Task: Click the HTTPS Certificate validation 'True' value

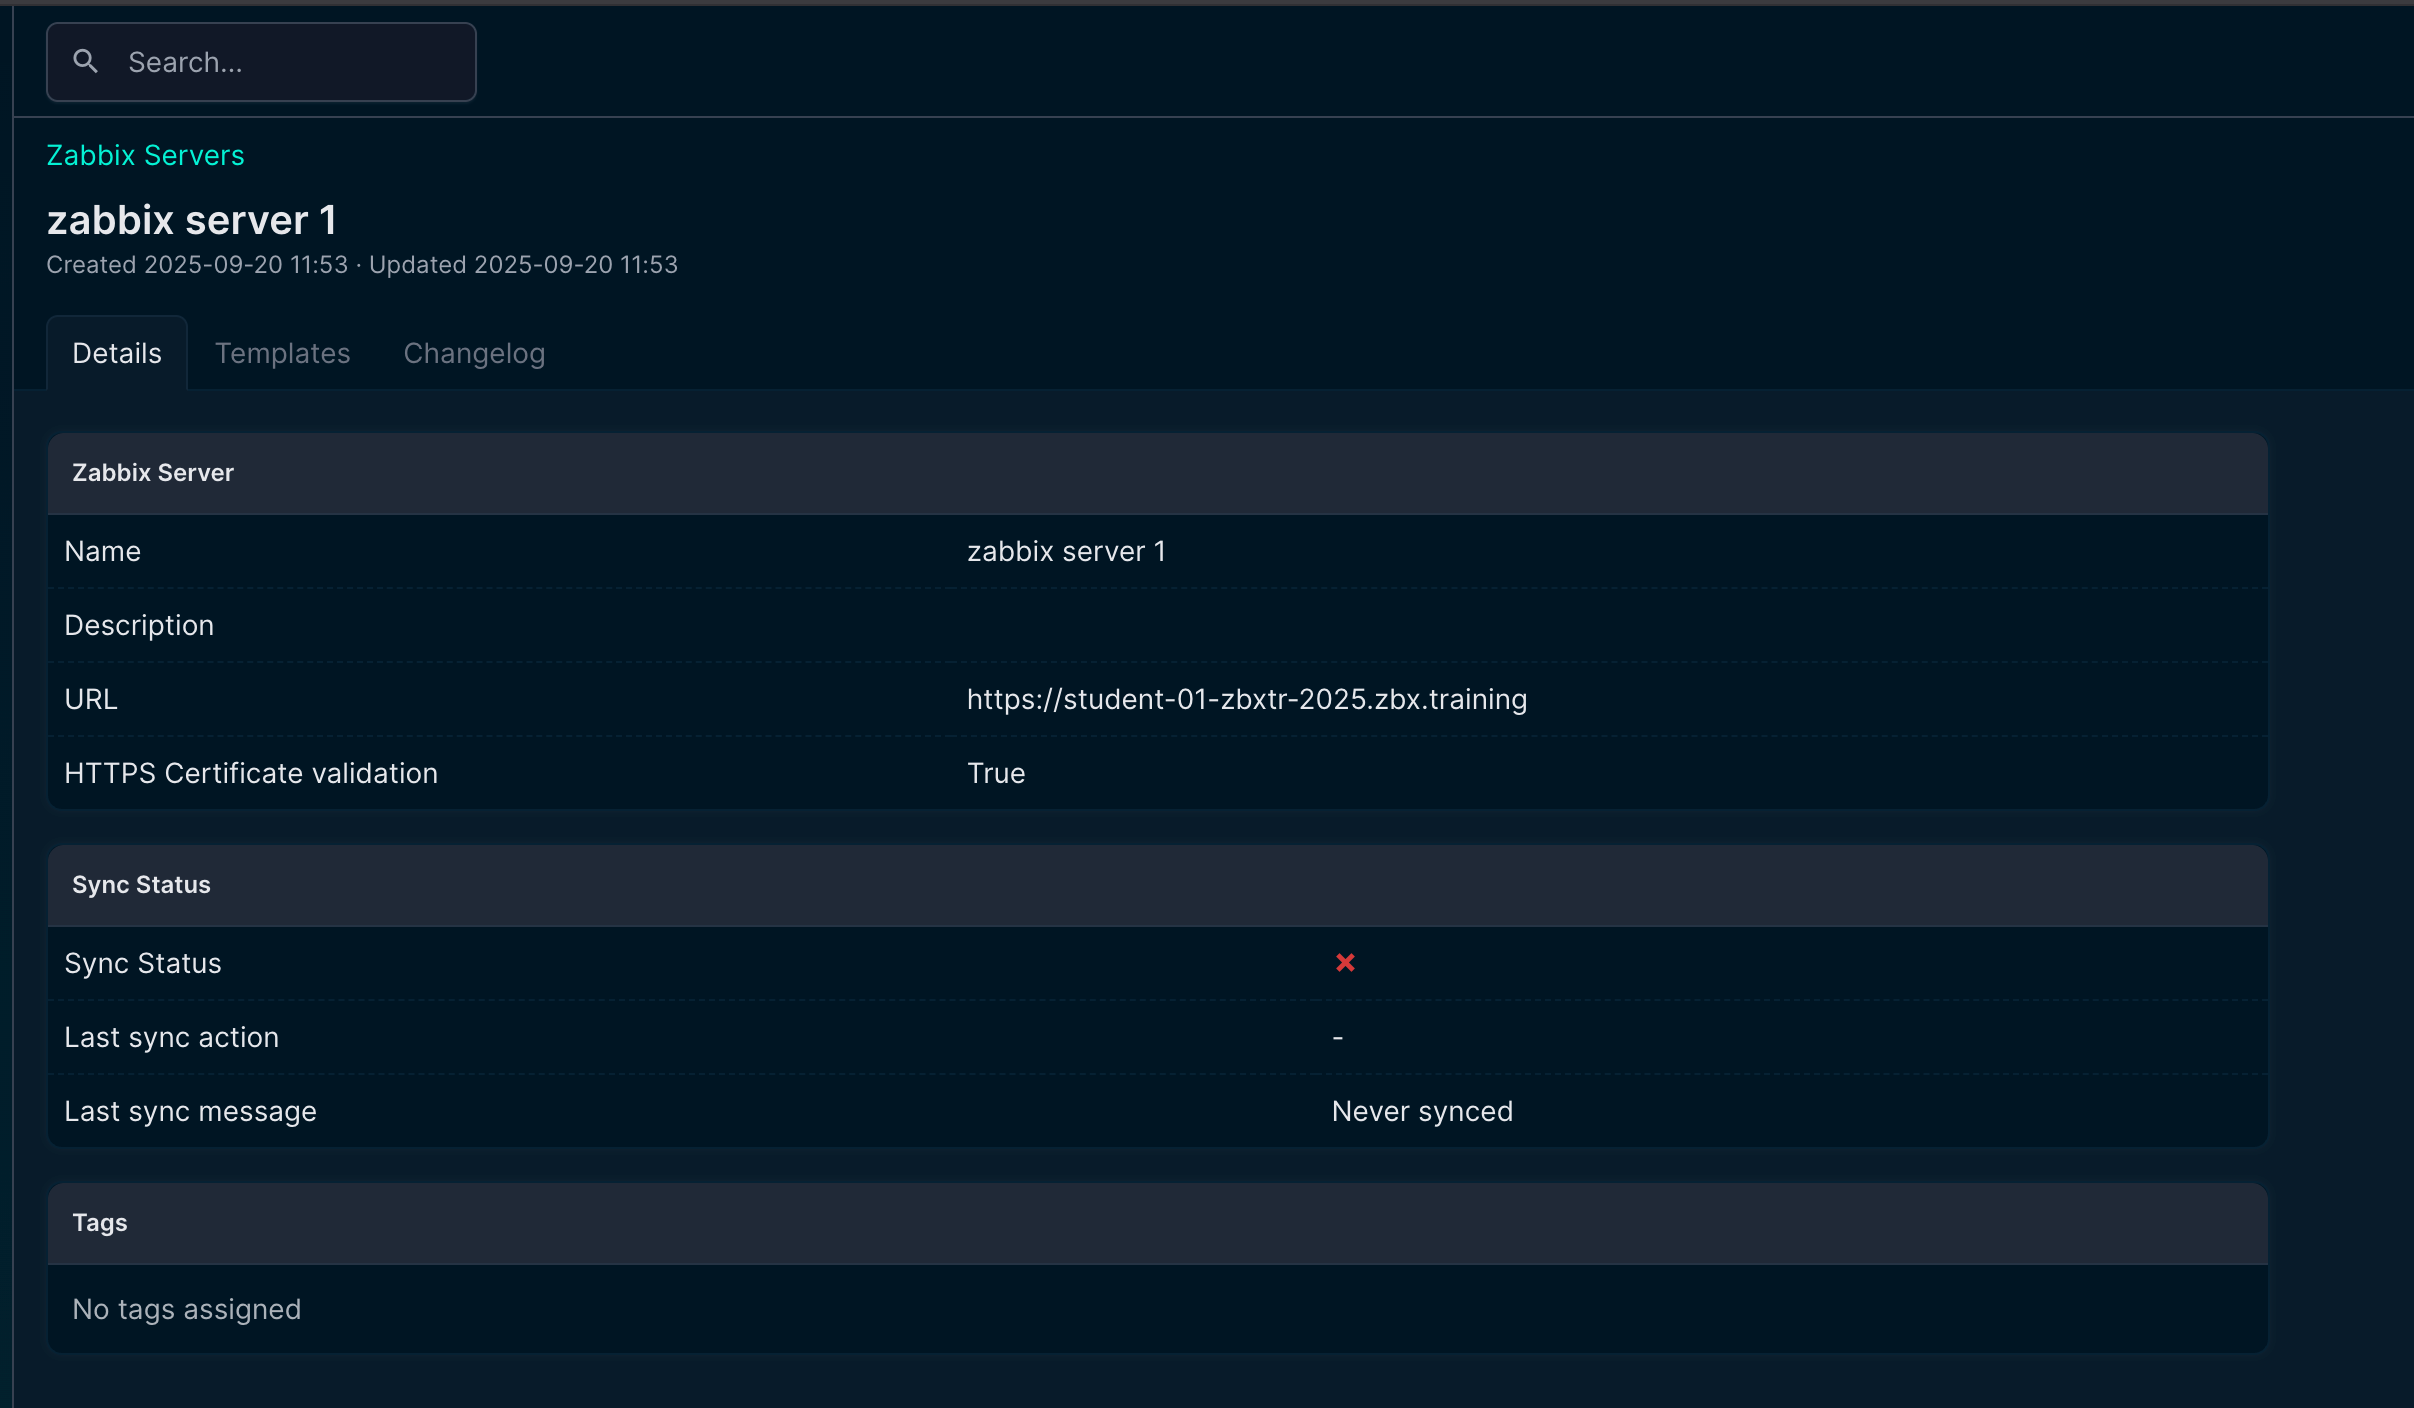Action: pyautogui.click(x=995, y=774)
